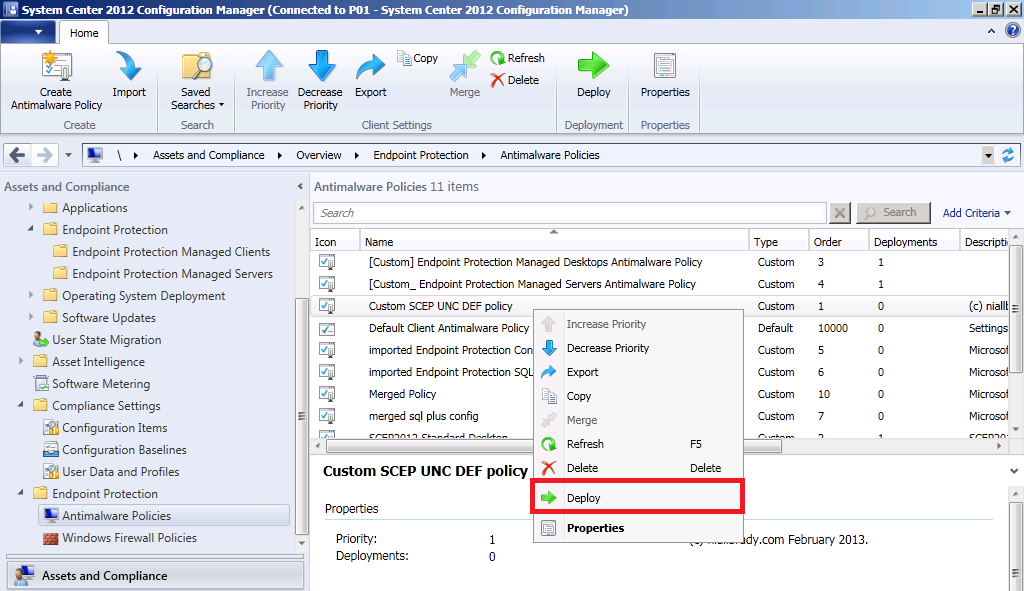Viewport: 1024px width, 591px height.
Task: Choose Properties in the context menu
Action: (638, 528)
